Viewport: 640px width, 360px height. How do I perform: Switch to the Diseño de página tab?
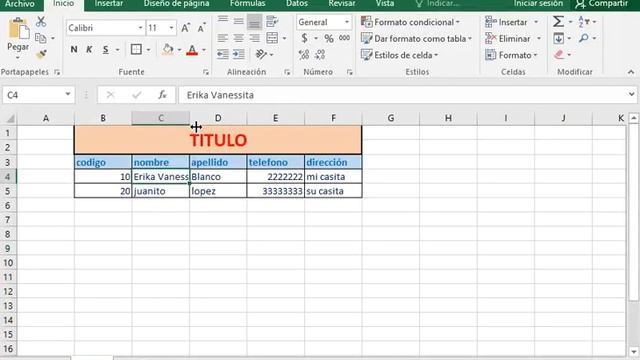[x=176, y=4]
